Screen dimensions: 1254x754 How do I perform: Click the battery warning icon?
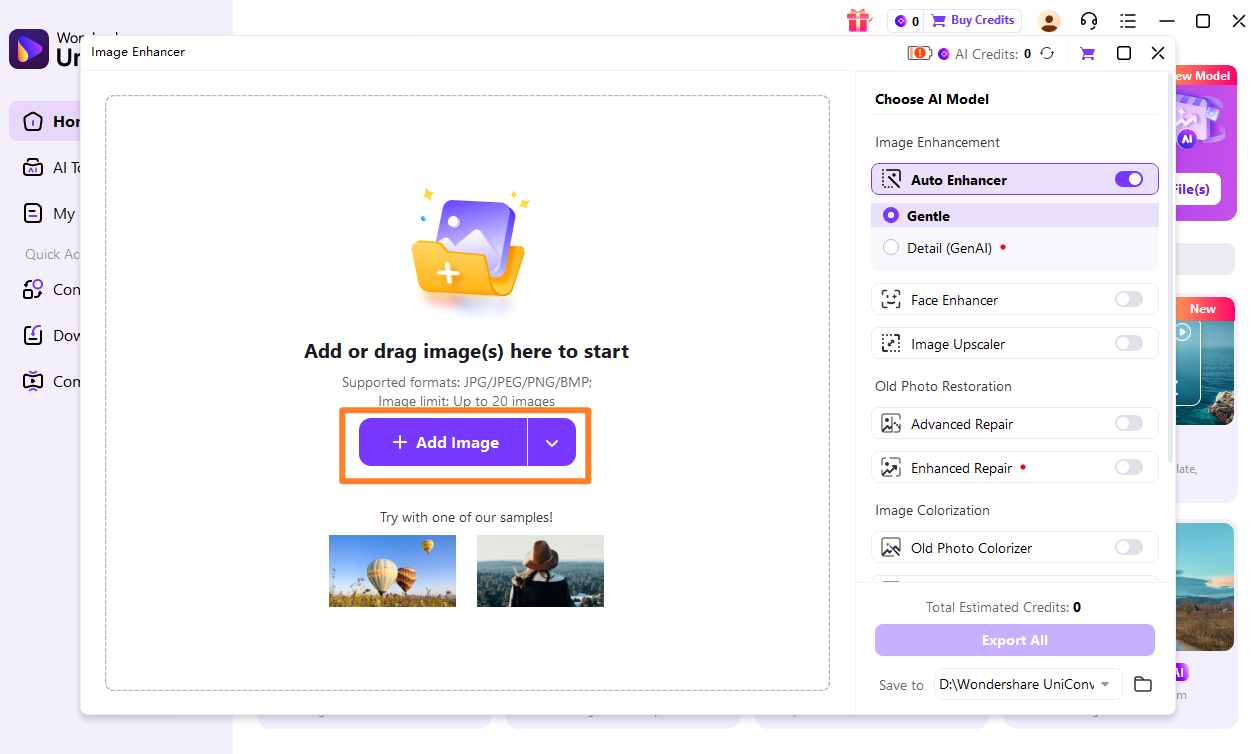(919, 53)
